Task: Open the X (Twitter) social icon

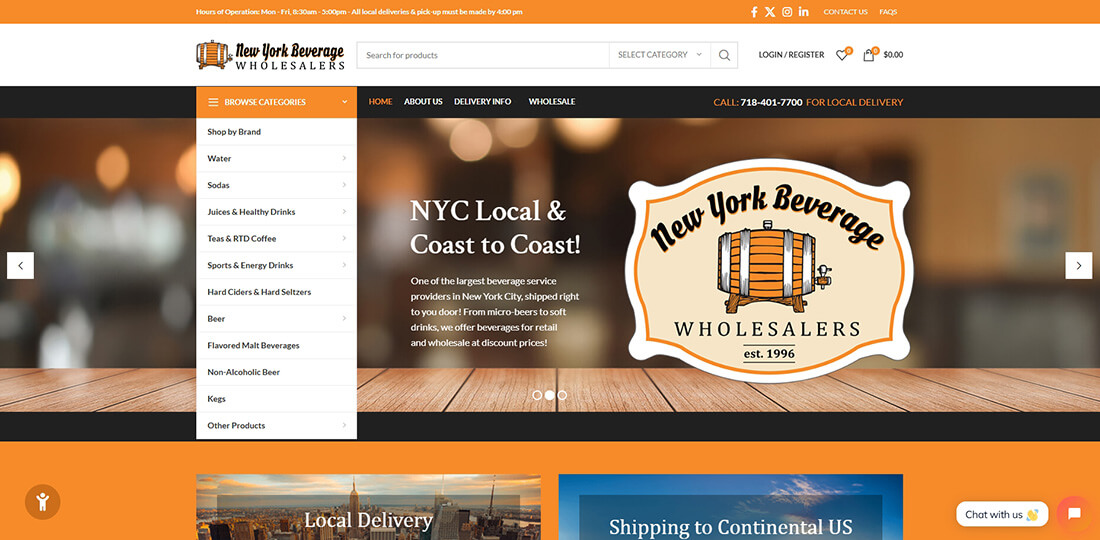Action: tap(770, 12)
